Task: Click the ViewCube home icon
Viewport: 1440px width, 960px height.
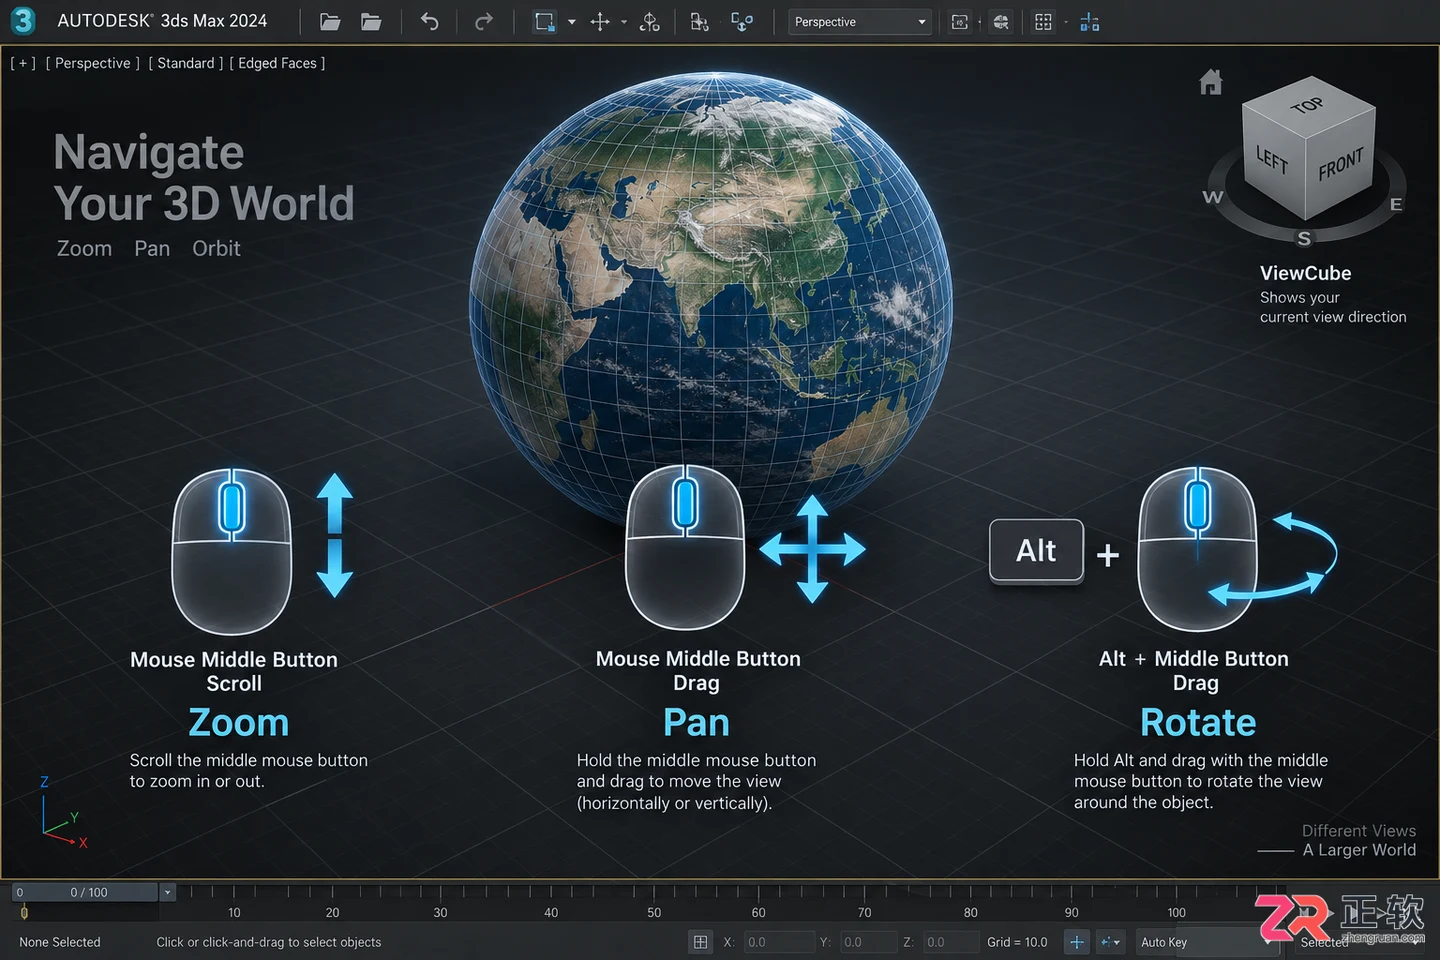Action: [1211, 82]
